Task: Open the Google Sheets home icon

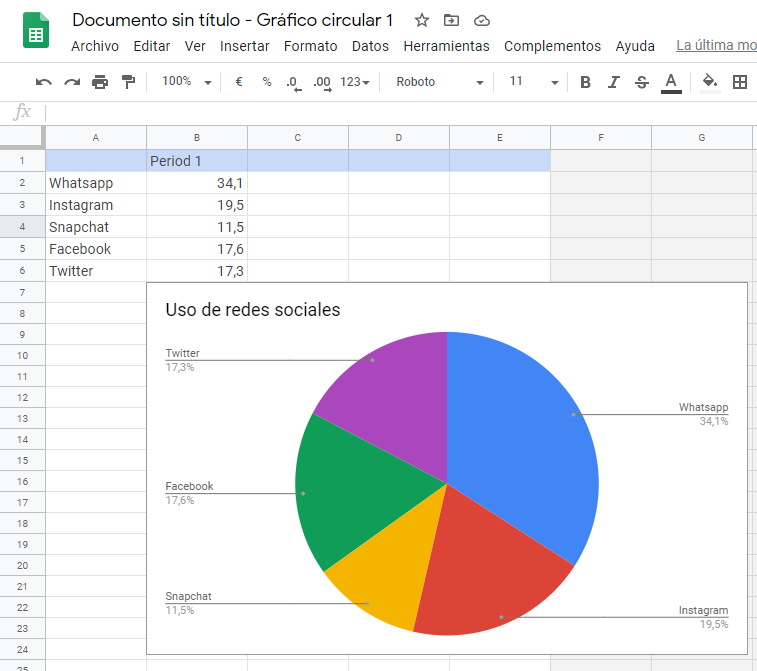Action: [37, 31]
